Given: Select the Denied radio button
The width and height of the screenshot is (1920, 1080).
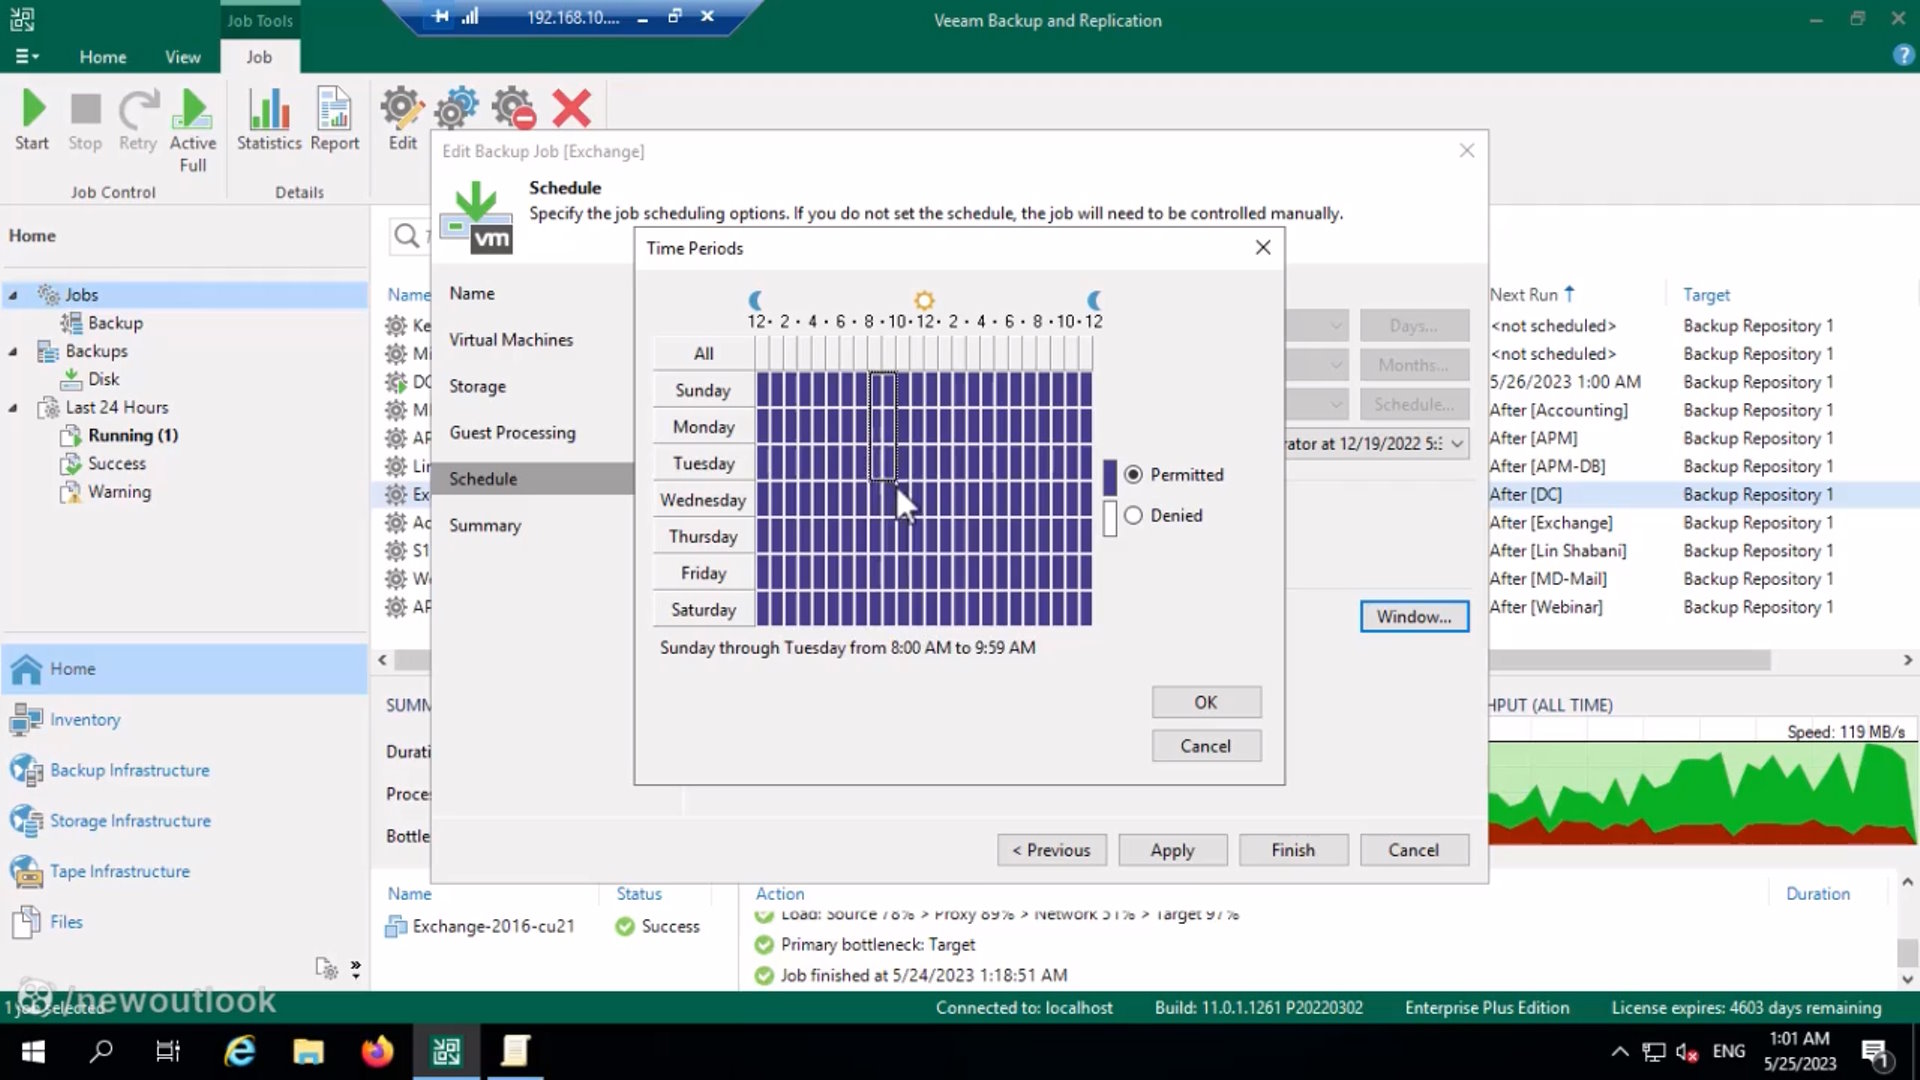Looking at the screenshot, I should coord(1133,515).
